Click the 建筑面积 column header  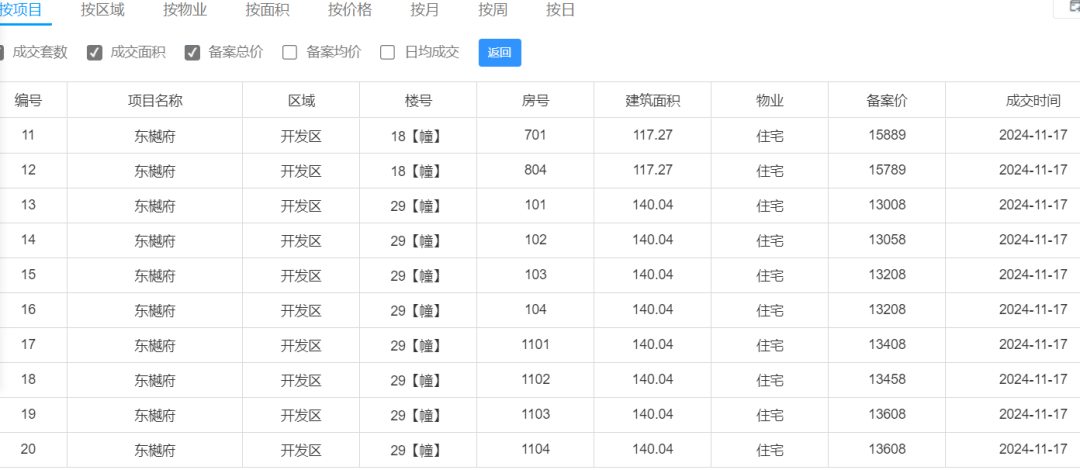click(x=652, y=101)
